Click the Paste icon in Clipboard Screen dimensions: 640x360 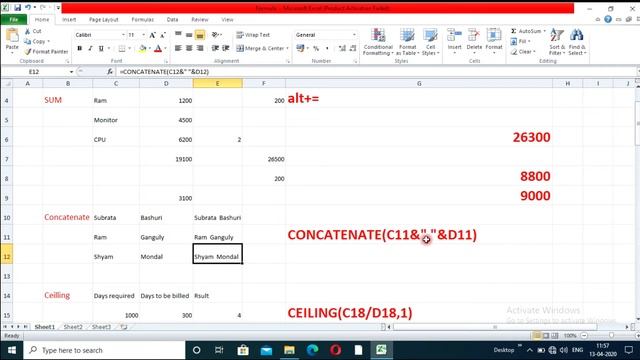[12, 36]
